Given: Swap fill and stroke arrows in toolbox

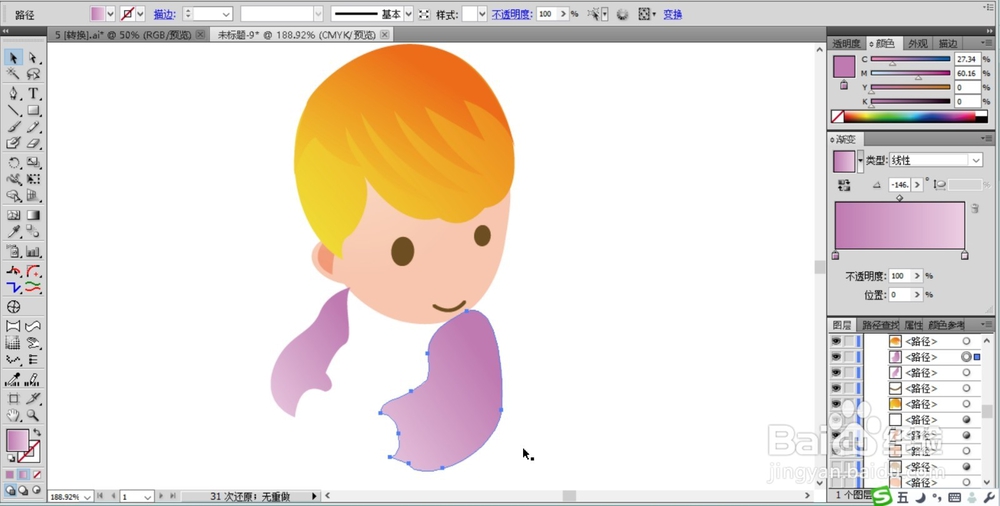Looking at the screenshot, I should pos(36,433).
